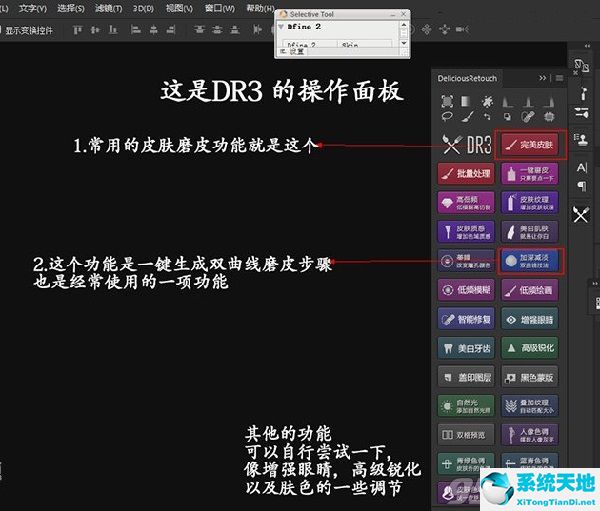Click align left edges icon
Screen dimensions: 600x511
[135, 29]
